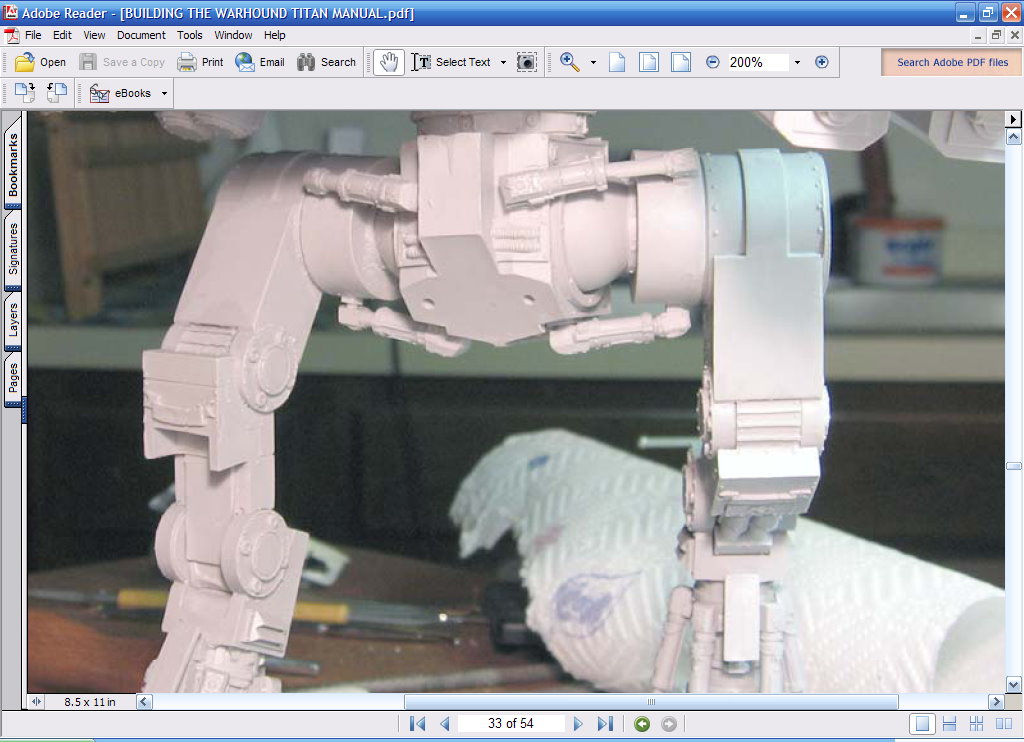The width and height of the screenshot is (1024, 742).
Task: Set view to Fit Width icon
Action: (x=680, y=62)
